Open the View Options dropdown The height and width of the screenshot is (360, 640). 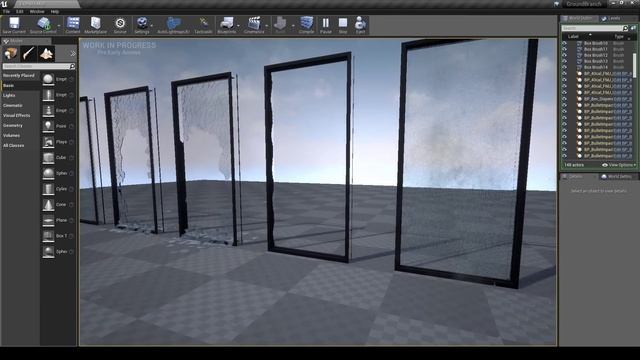coord(619,165)
